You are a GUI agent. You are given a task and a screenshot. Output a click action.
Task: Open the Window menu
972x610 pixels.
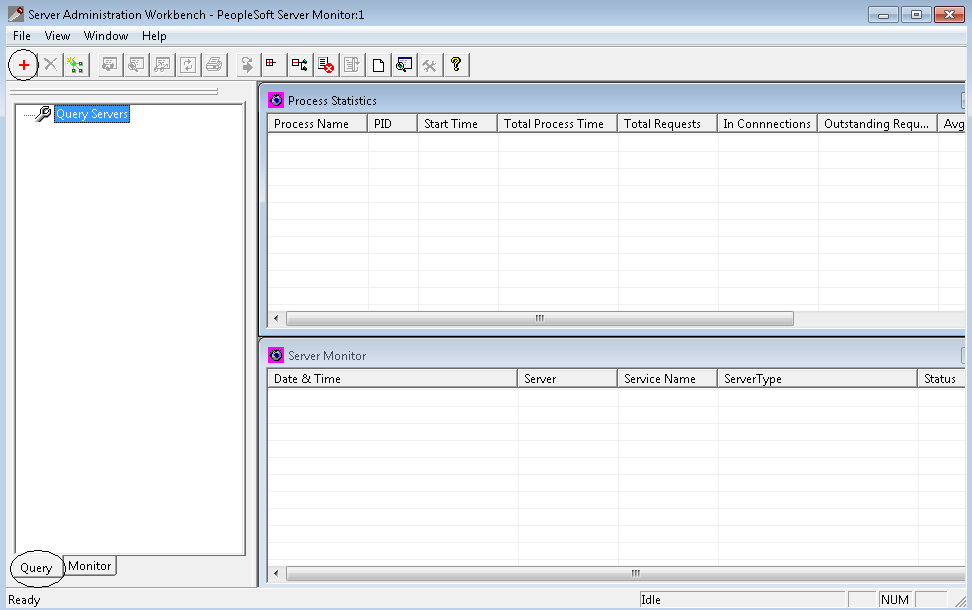coord(106,36)
